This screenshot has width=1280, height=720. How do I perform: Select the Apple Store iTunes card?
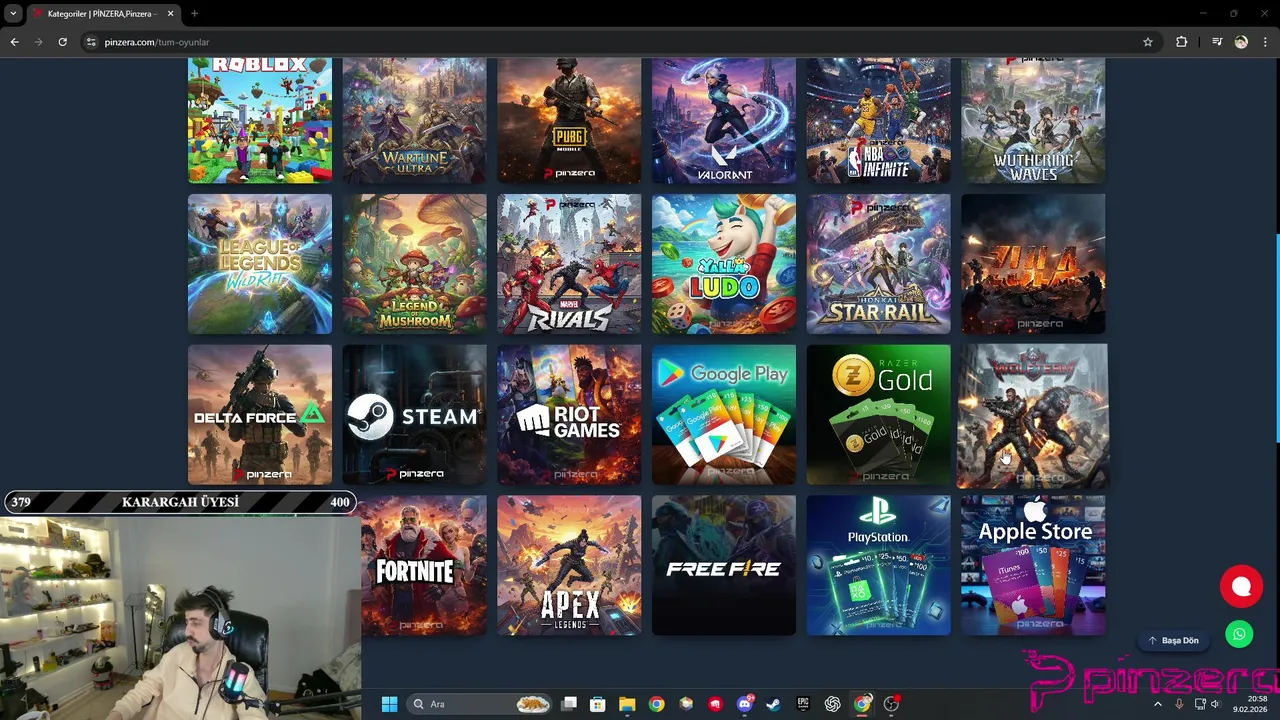click(x=1033, y=565)
